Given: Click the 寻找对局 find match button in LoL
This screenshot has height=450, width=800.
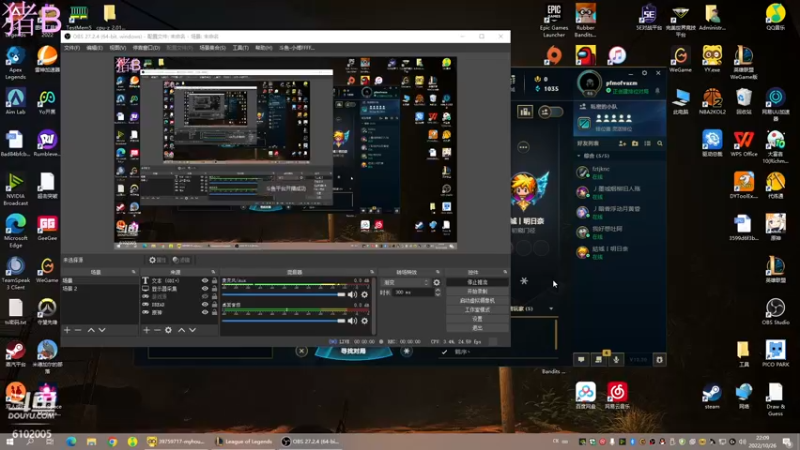Looking at the screenshot, I should [x=353, y=352].
